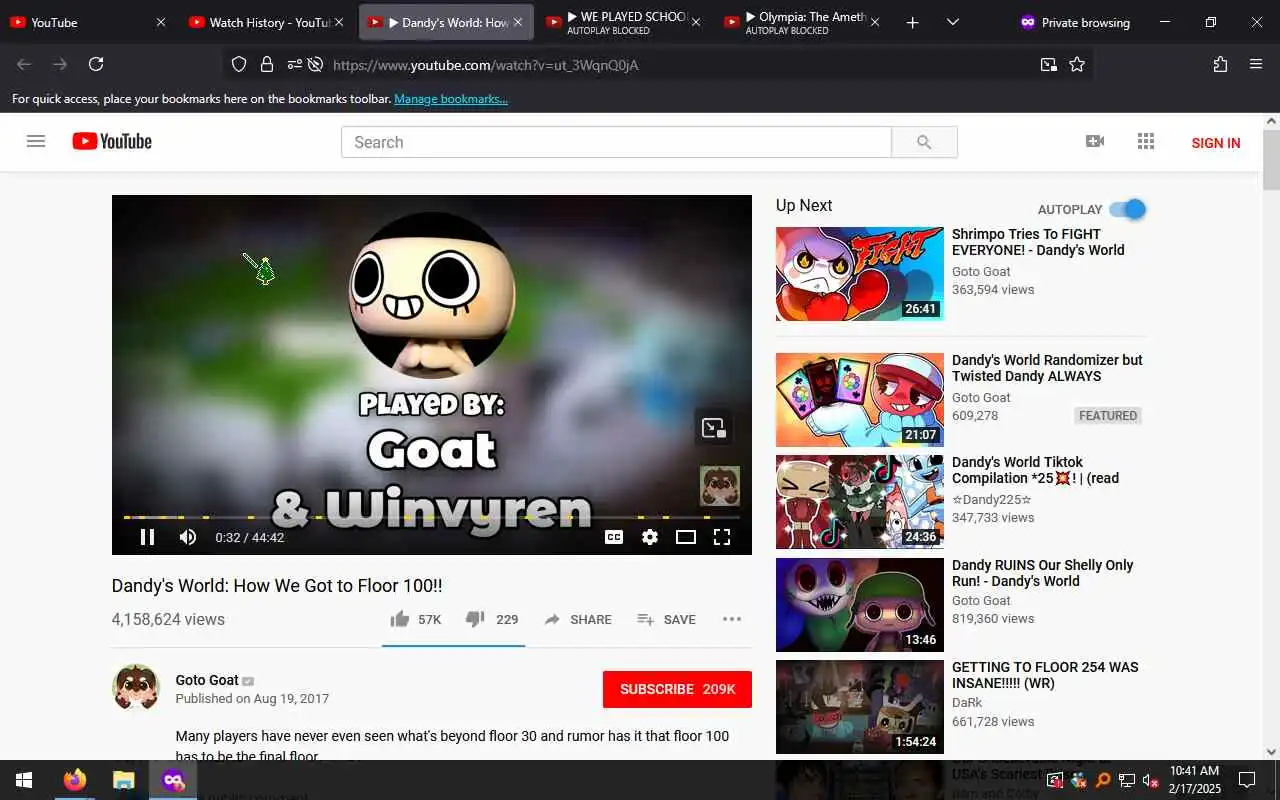
Task: Click the YouTube URL in address bar
Action: [x=485, y=65]
